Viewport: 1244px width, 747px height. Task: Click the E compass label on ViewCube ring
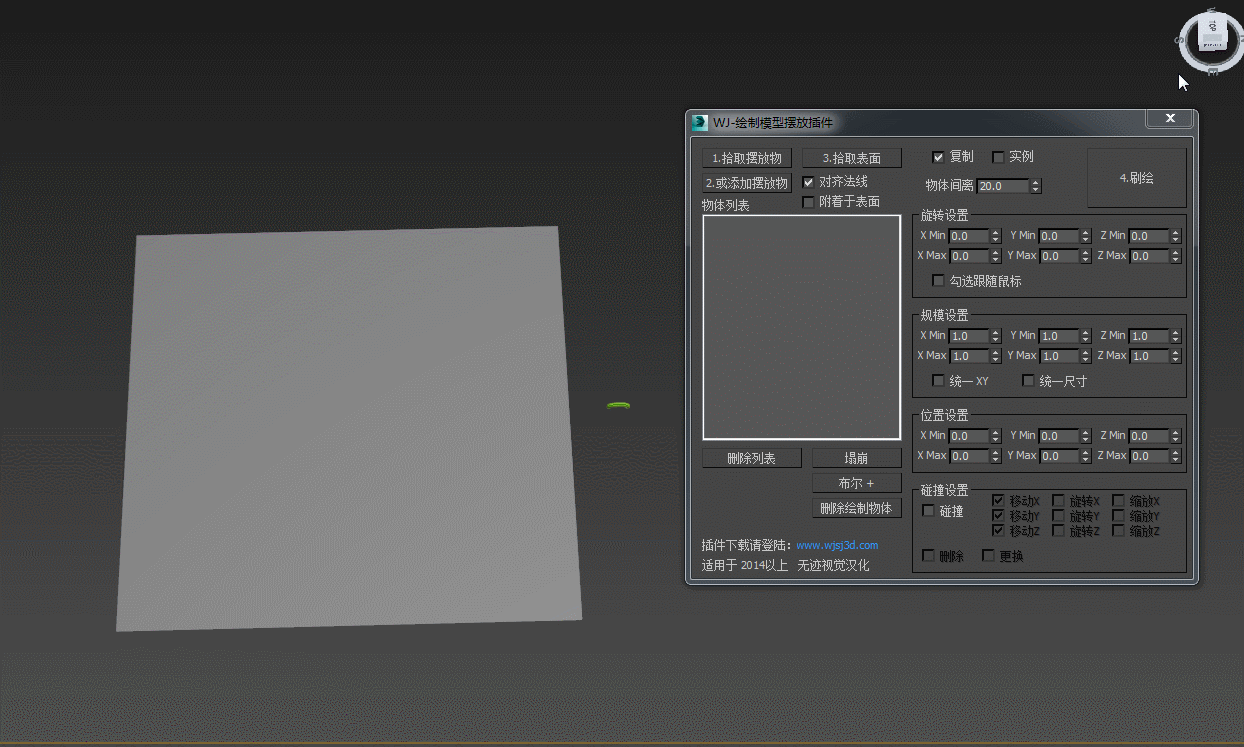click(x=1213, y=71)
